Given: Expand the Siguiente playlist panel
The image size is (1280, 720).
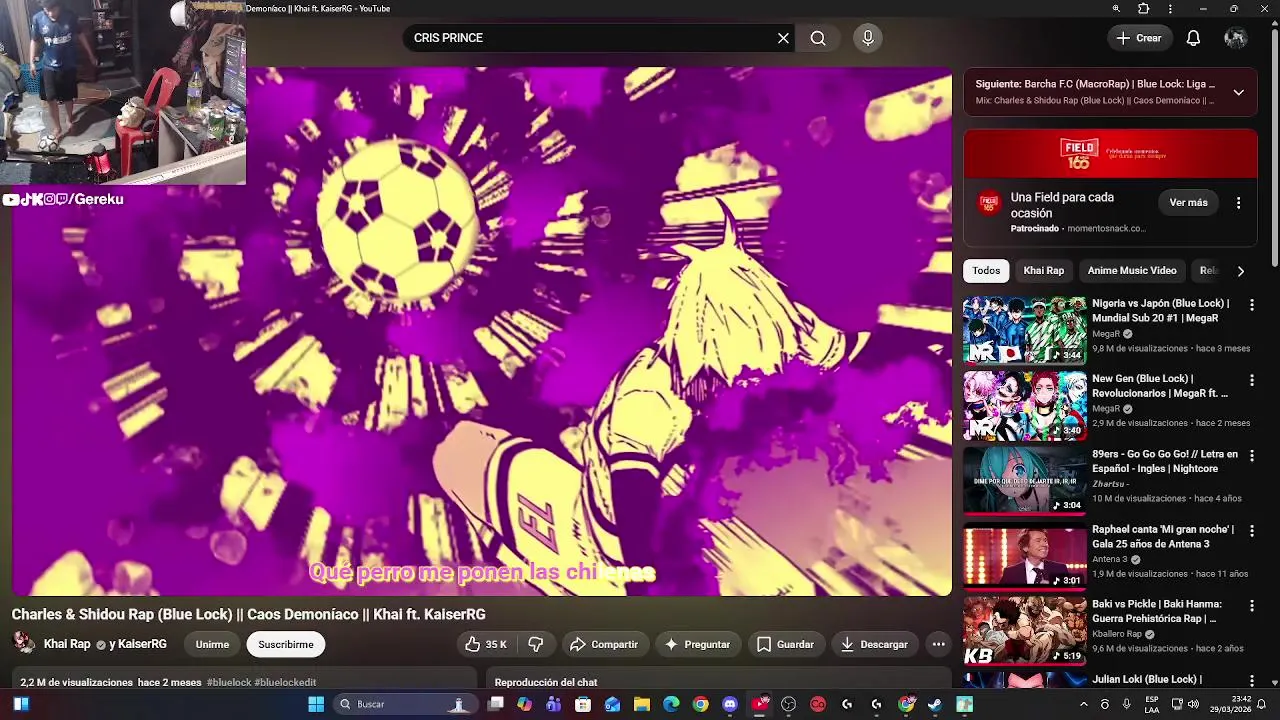Looking at the screenshot, I should pos(1238,92).
